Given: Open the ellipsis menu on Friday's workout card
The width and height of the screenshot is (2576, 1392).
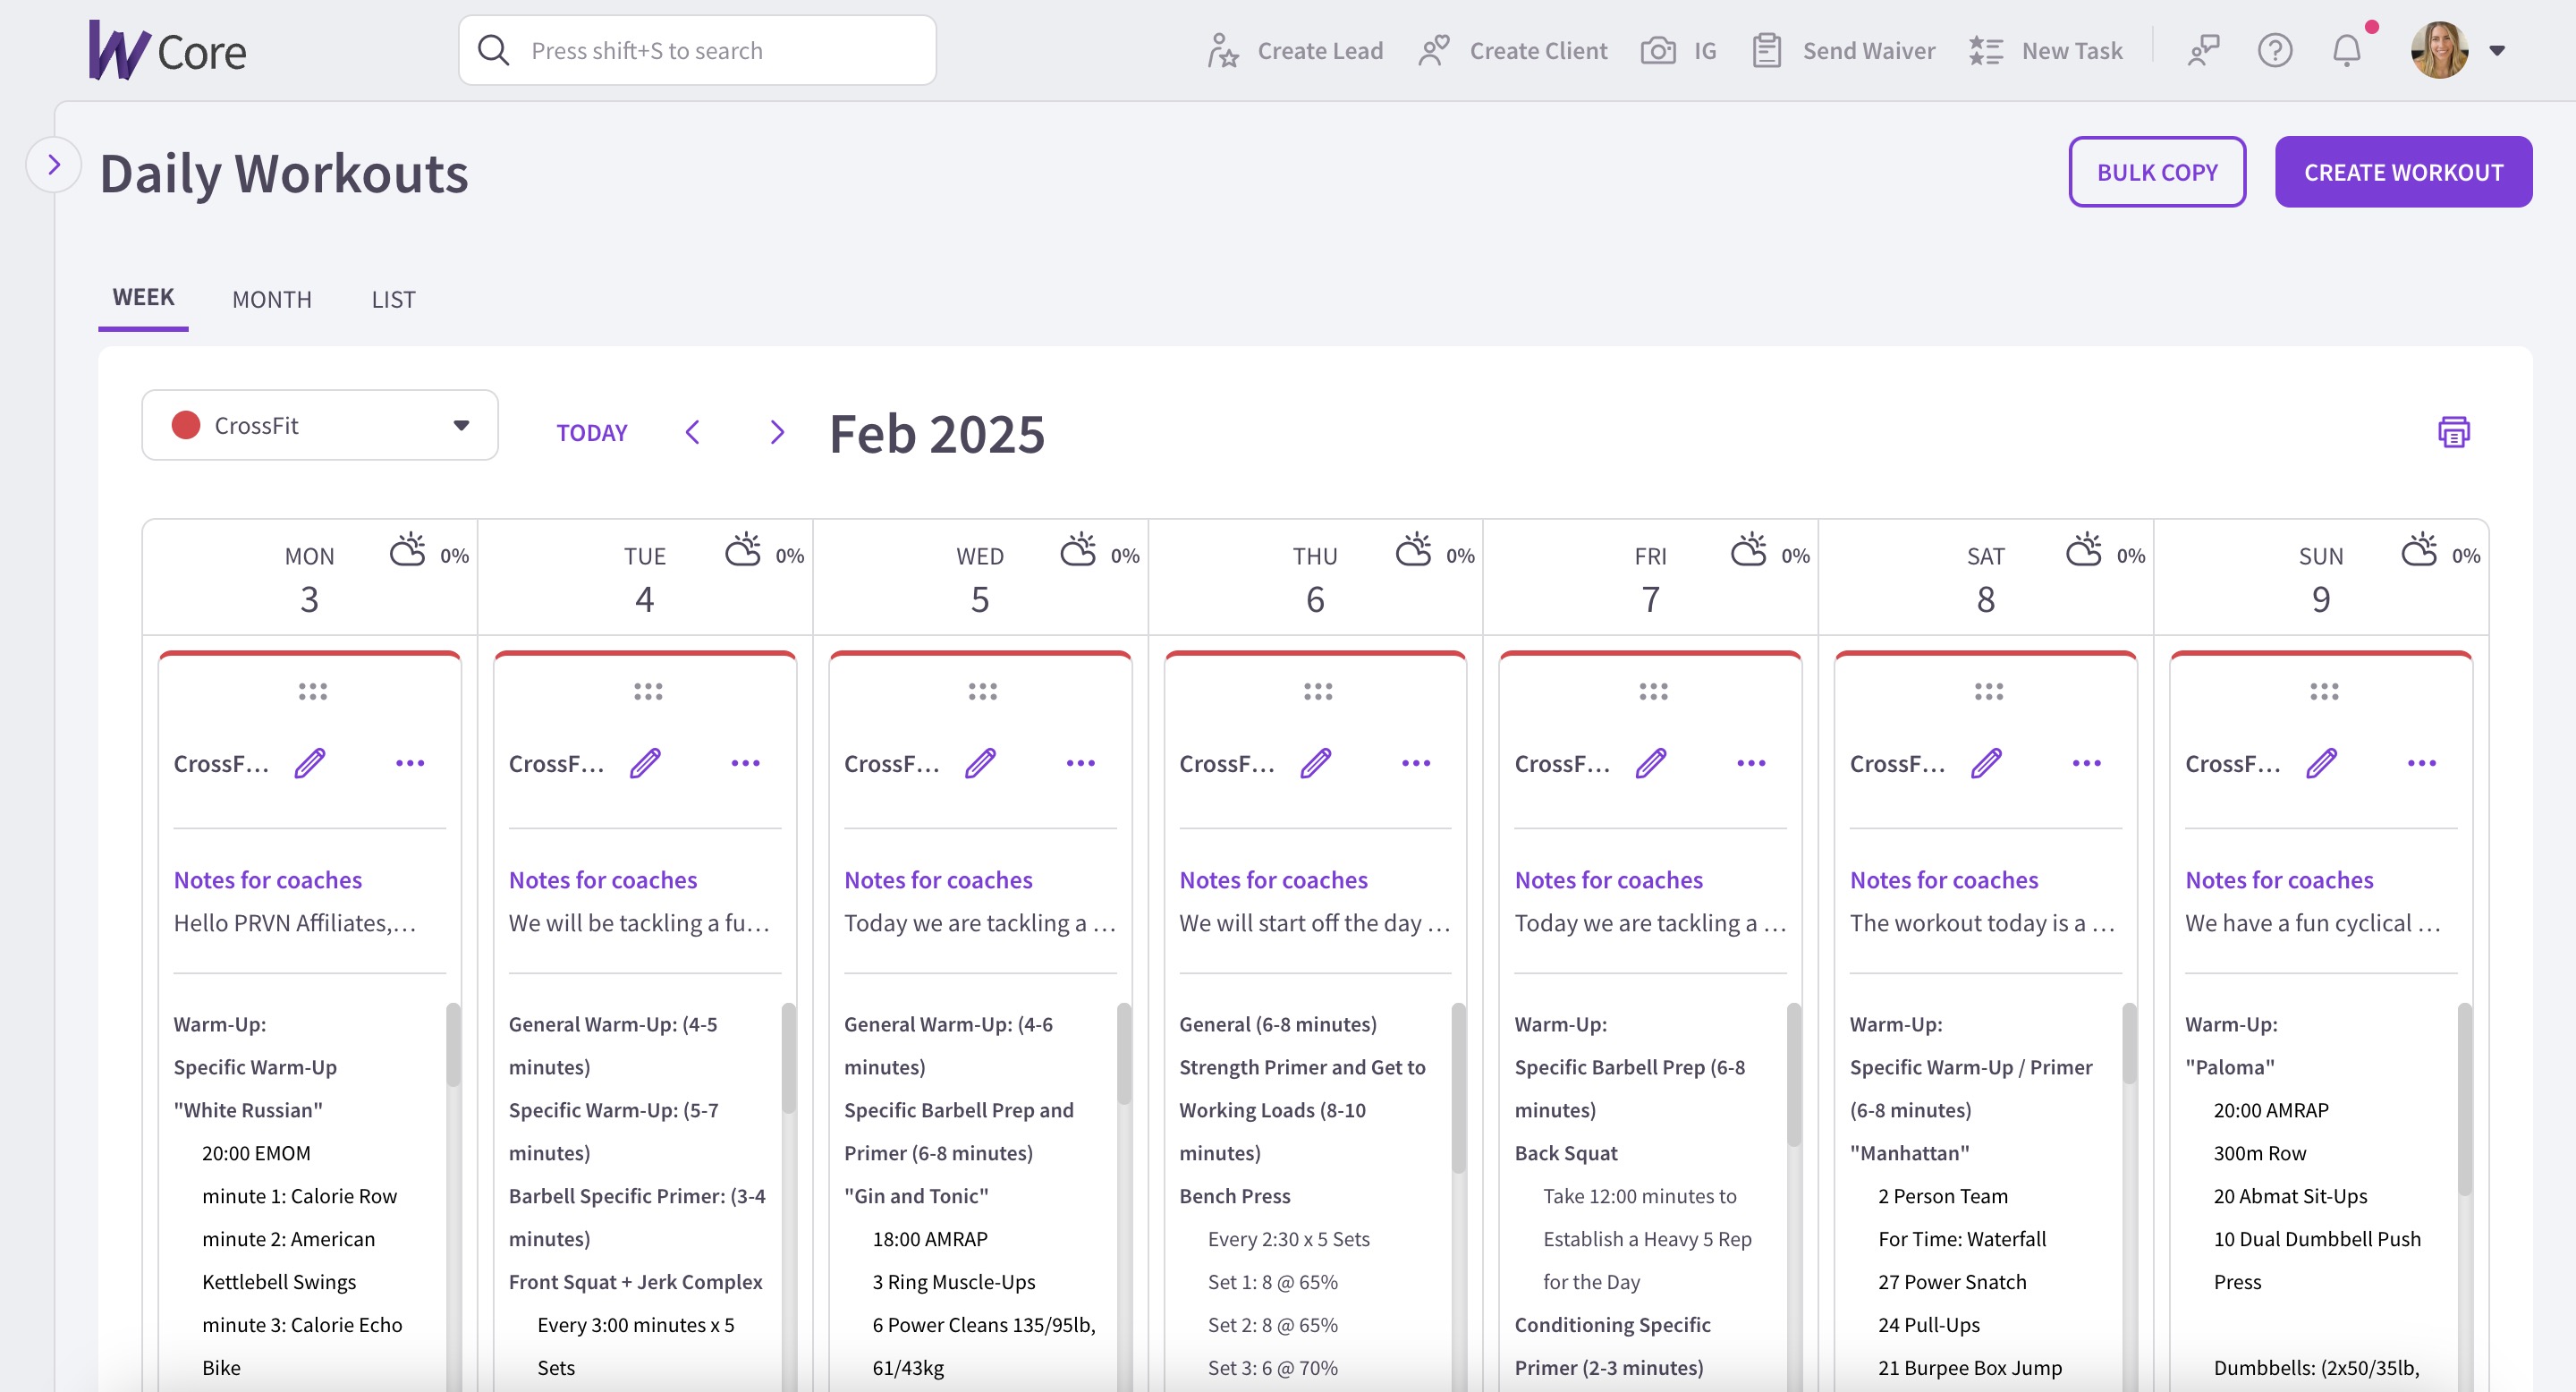Looking at the screenshot, I should point(1751,763).
